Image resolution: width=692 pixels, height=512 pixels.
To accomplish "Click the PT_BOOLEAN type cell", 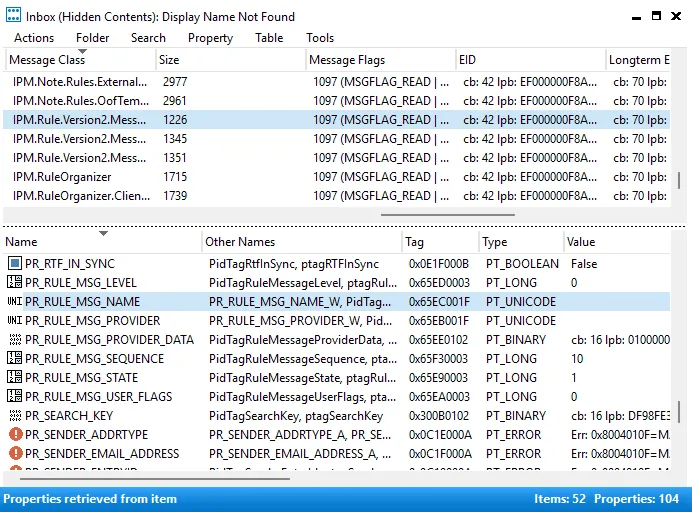I will 522,264.
